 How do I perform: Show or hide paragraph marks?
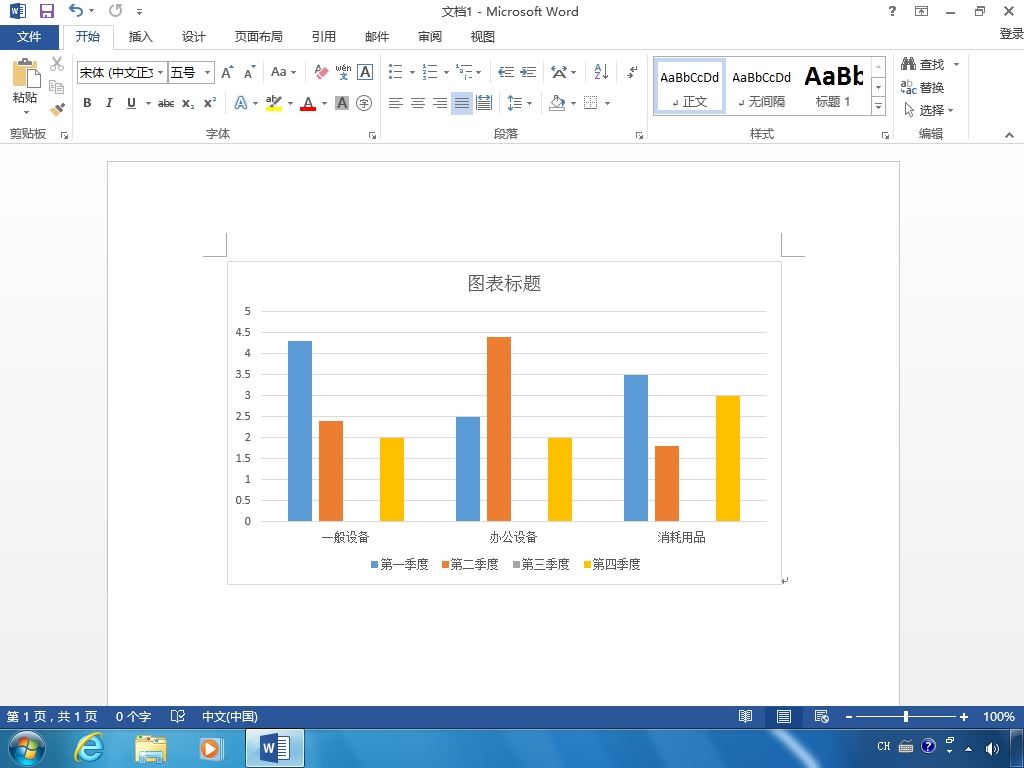point(632,72)
